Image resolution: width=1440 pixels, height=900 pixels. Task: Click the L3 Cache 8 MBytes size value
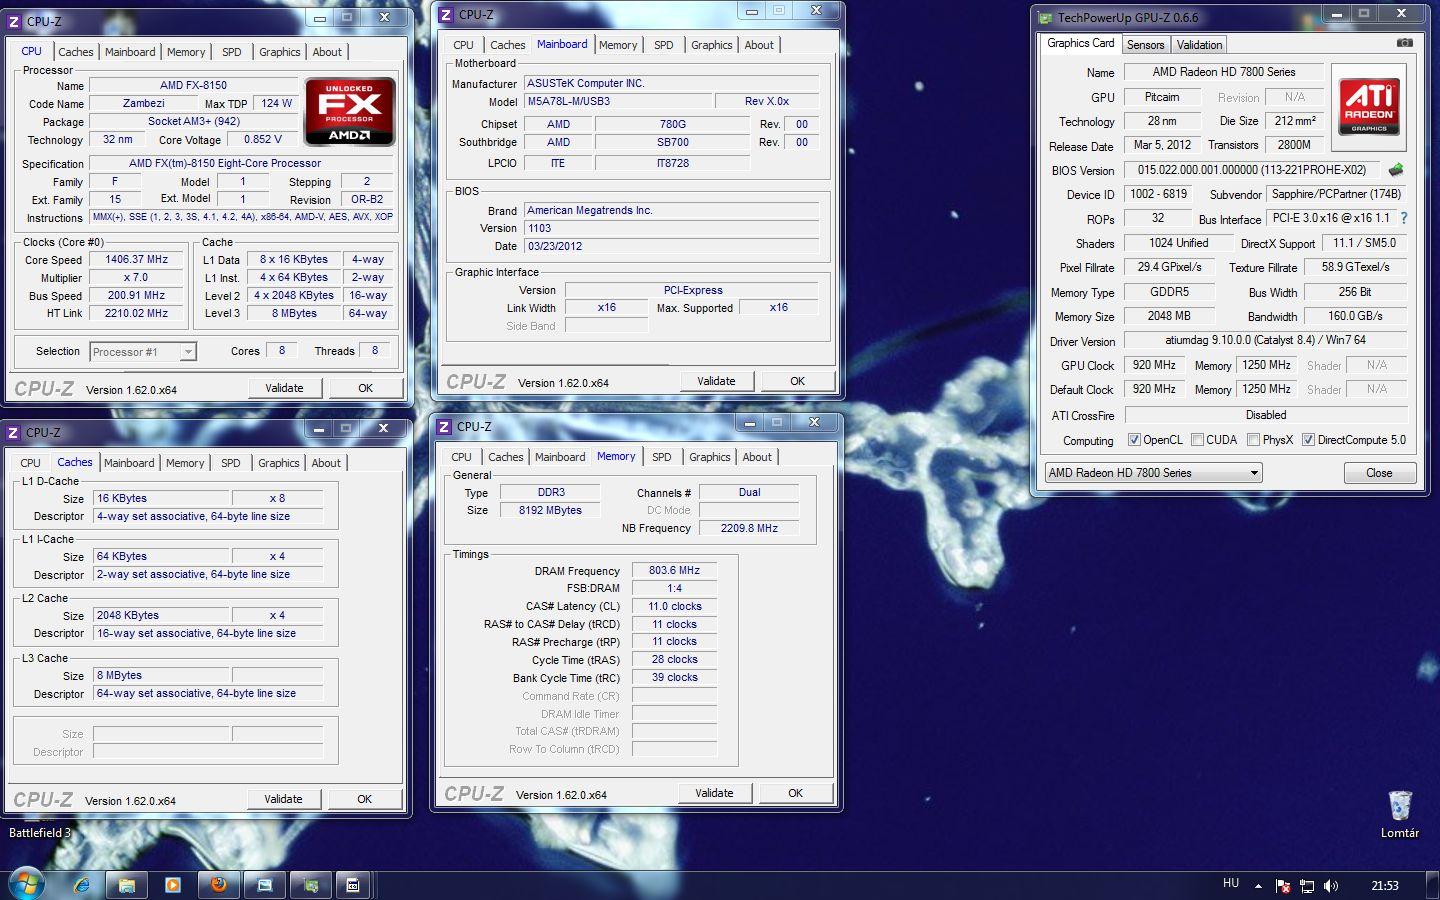tap(162, 675)
